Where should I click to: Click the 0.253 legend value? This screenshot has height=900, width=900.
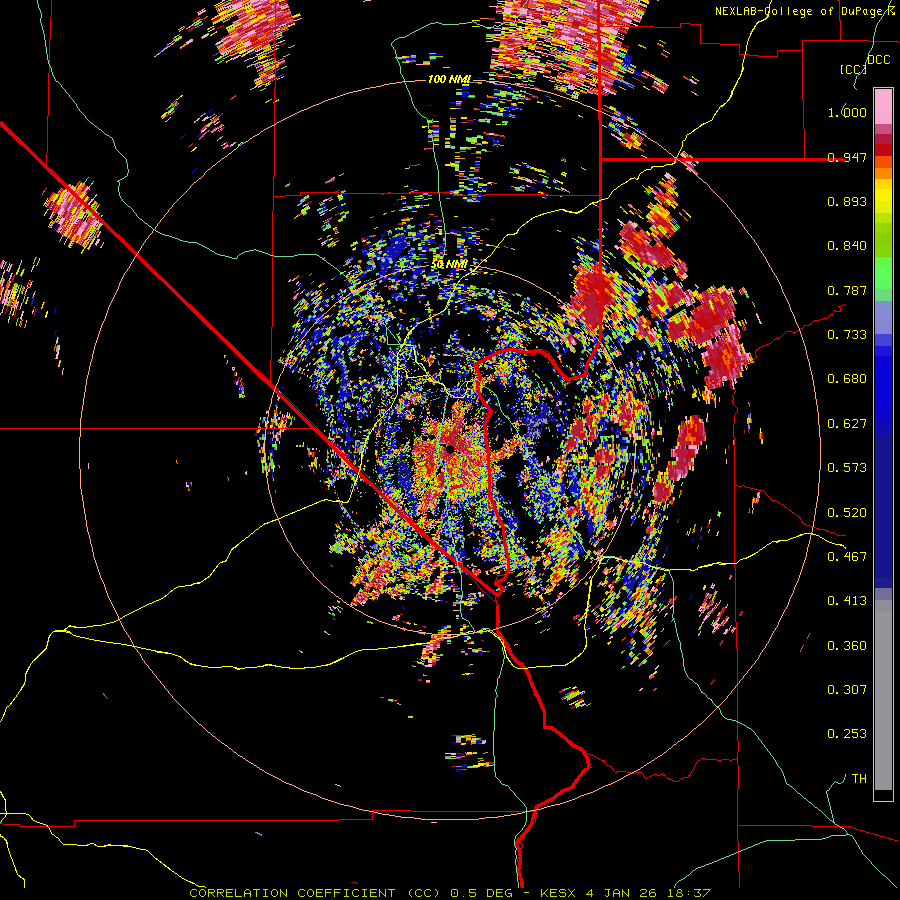point(847,734)
